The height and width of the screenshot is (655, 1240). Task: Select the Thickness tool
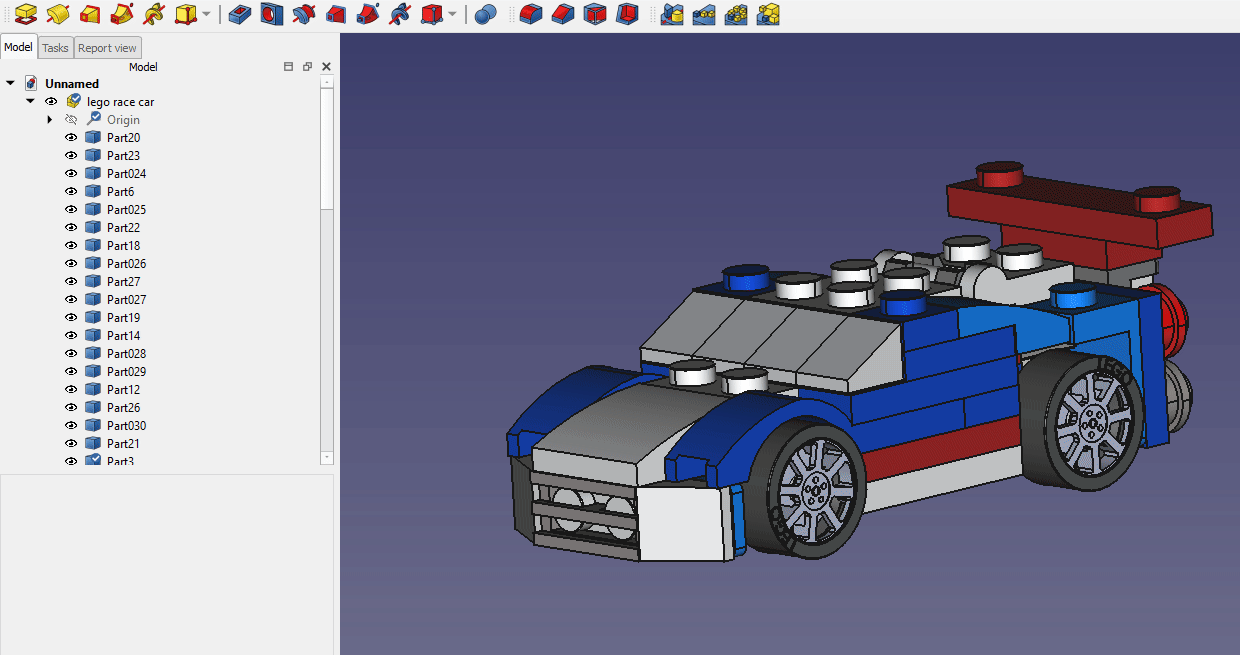click(x=627, y=14)
